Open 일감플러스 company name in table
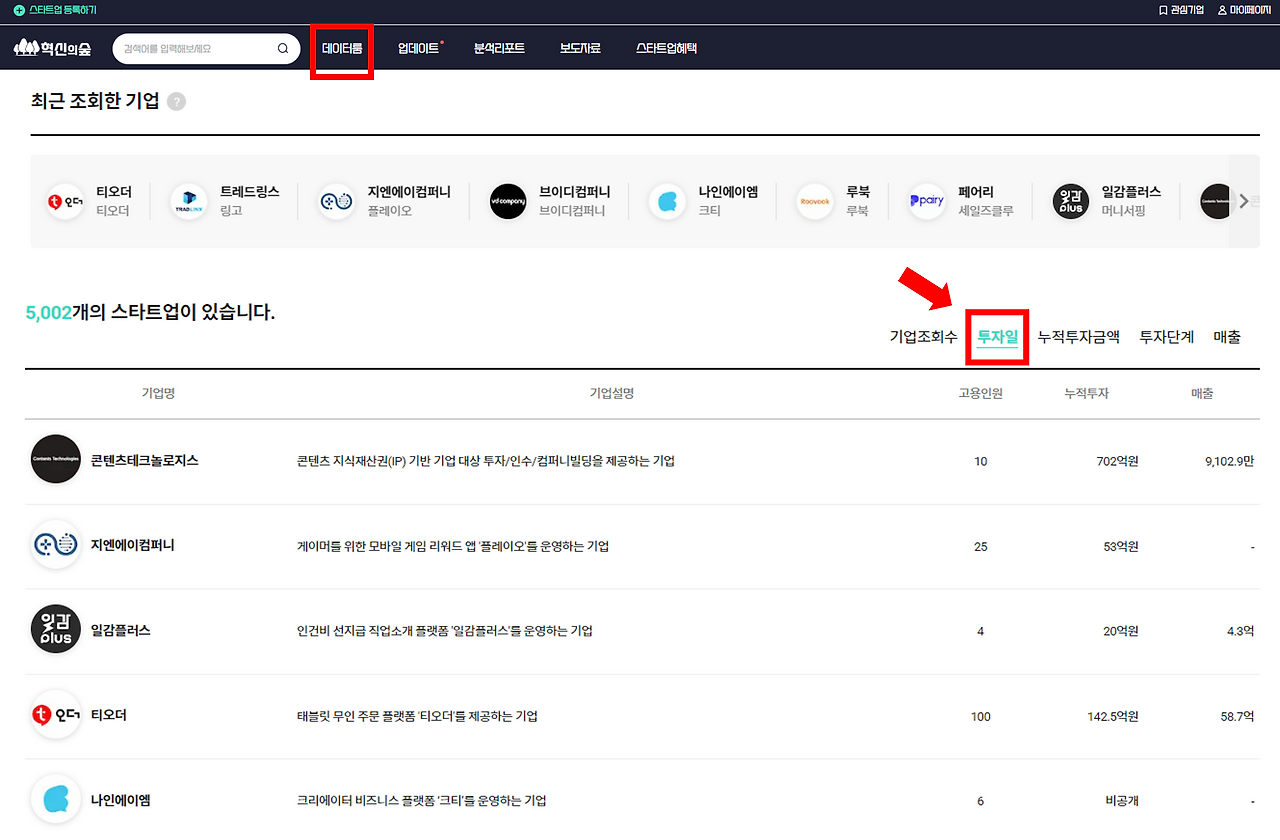Image resolution: width=1280 pixels, height=840 pixels. 121,630
